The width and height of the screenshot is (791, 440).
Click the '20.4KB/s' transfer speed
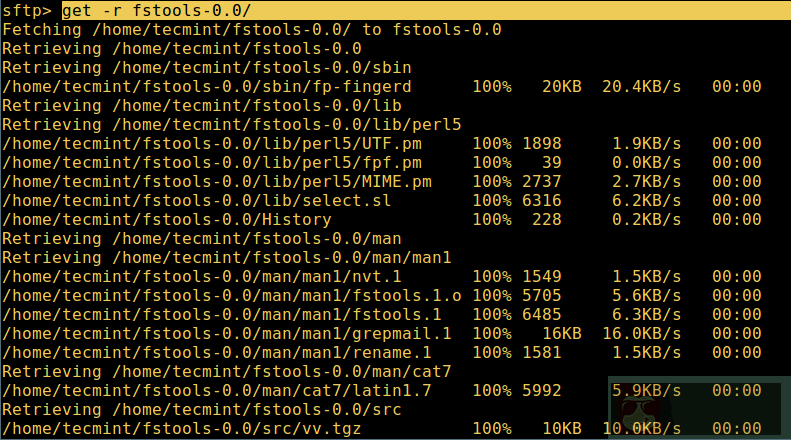[x=642, y=87]
